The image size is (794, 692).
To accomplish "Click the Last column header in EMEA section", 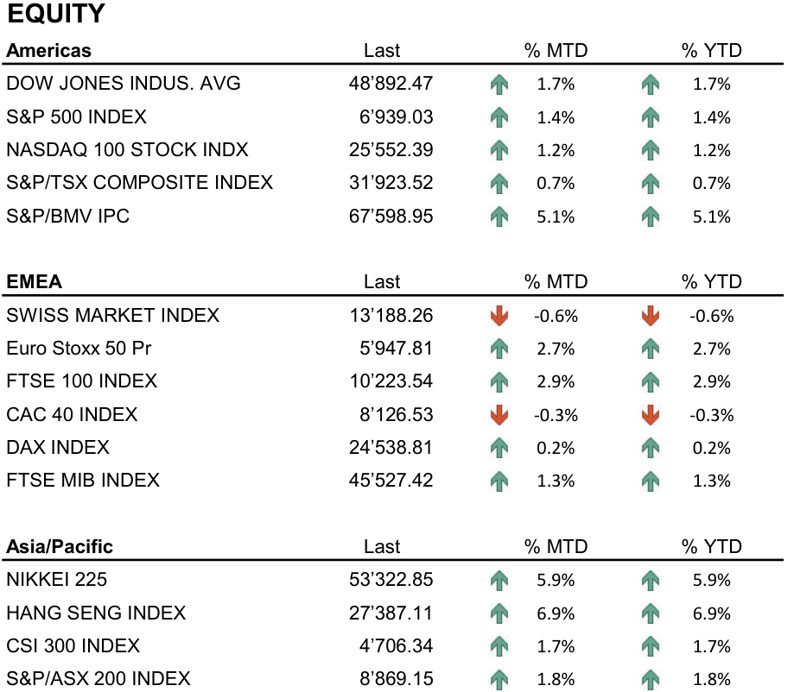I will [381, 282].
